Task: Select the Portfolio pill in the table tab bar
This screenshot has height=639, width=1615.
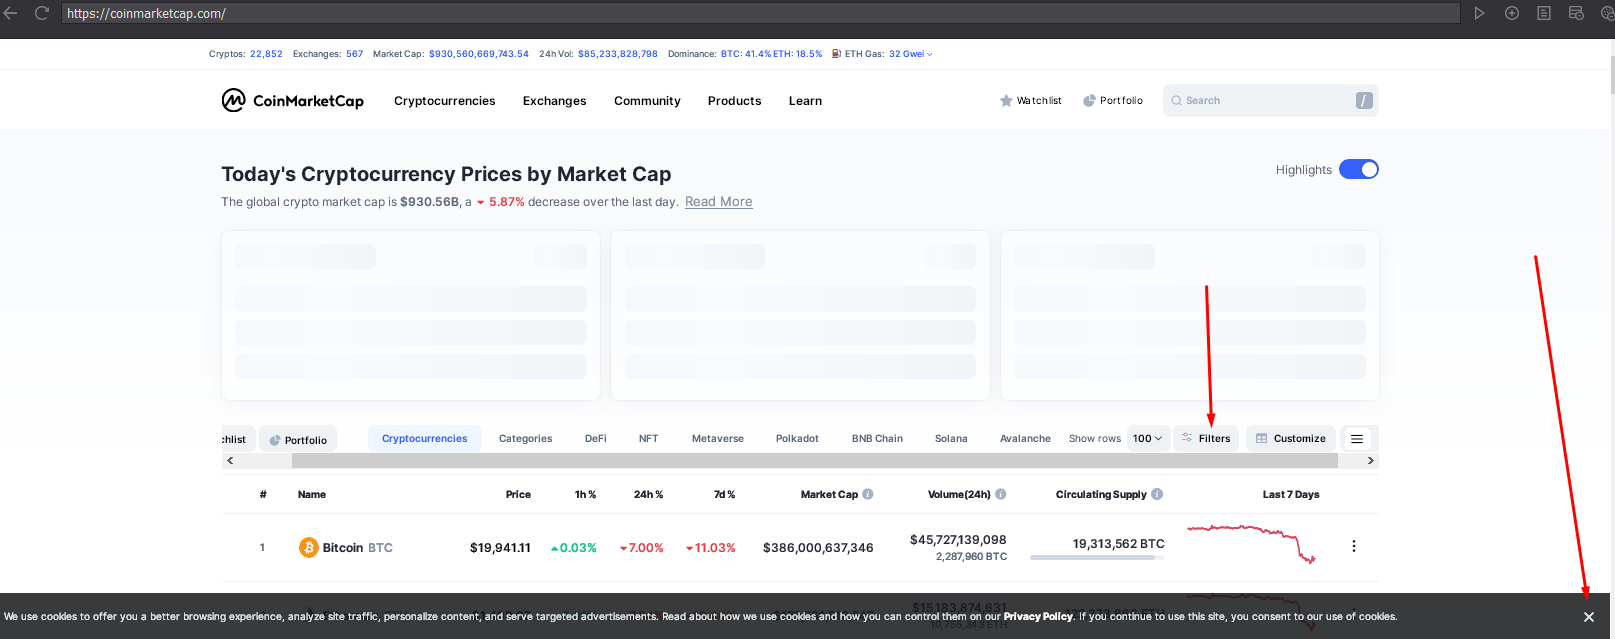Action: 298,440
